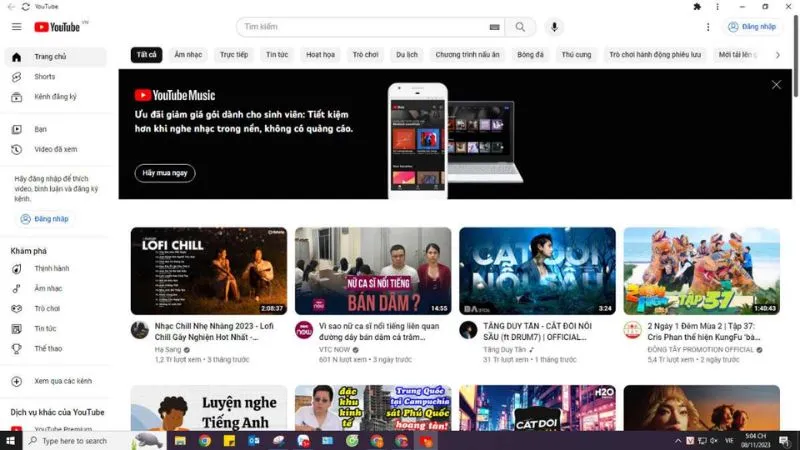This screenshot has width=800, height=450.
Task: Open the first Chrome icon next to File Explorer
Action: point(205,441)
